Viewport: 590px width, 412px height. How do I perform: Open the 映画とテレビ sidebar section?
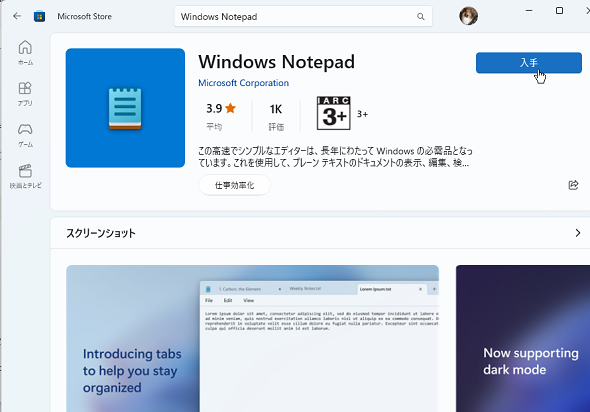click(25, 176)
